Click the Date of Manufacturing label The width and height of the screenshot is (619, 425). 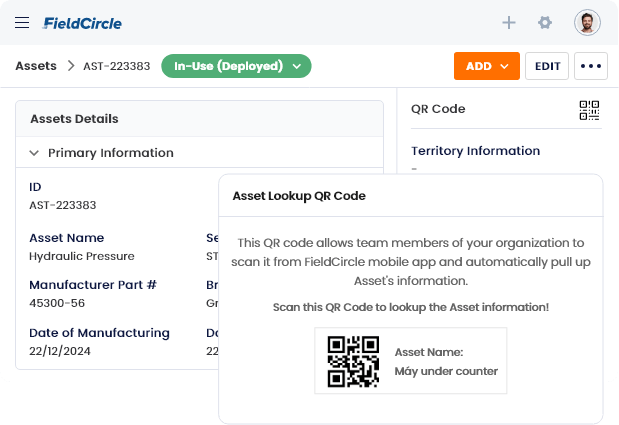tap(99, 333)
